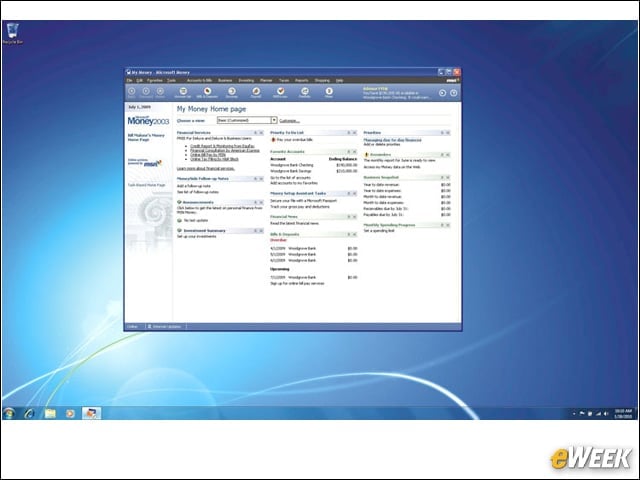The height and width of the screenshot is (480, 640).
Task: Click the Investing toolbar icon
Action: pos(231,93)
